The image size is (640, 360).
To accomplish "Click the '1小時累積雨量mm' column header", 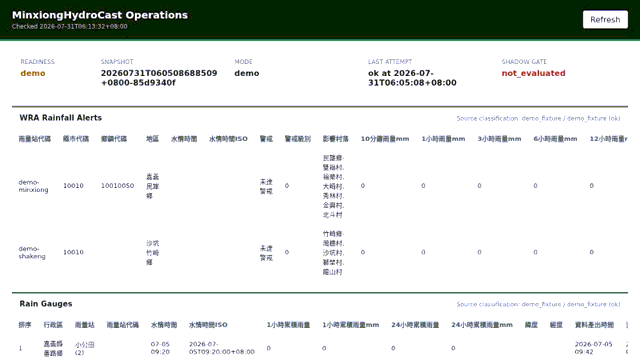I will 351,325.
